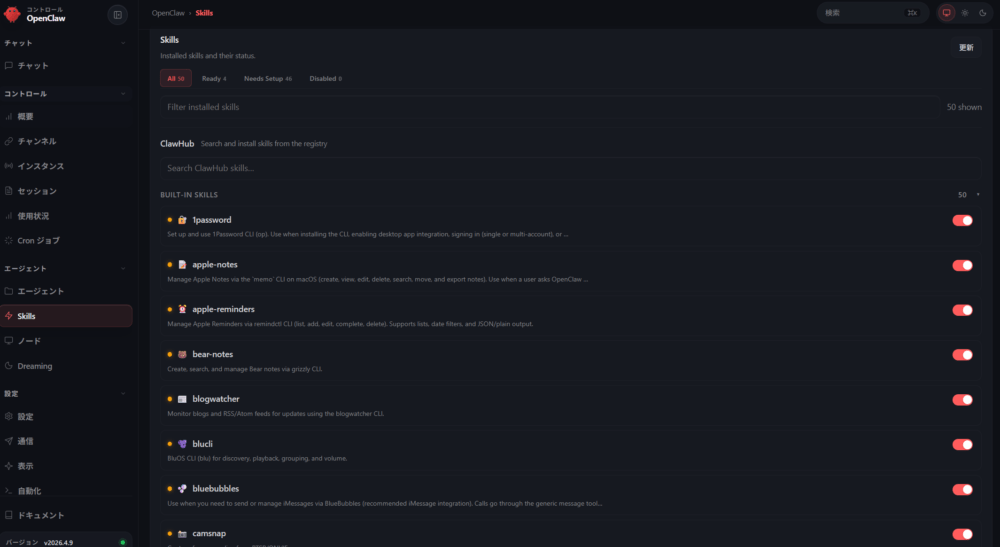Show the Ready skills tab
The image size is (1000, 547).
coord(213,78)
